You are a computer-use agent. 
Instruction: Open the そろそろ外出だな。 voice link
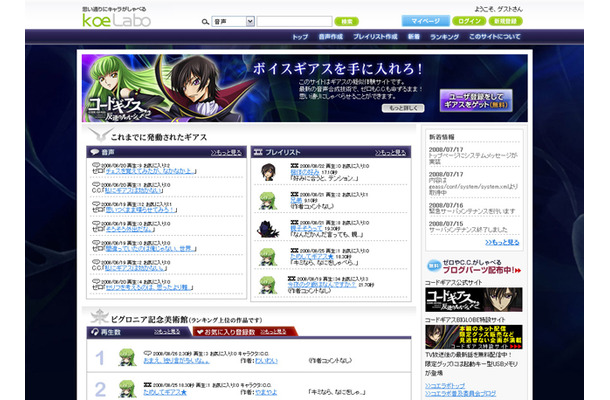(129, 229)
